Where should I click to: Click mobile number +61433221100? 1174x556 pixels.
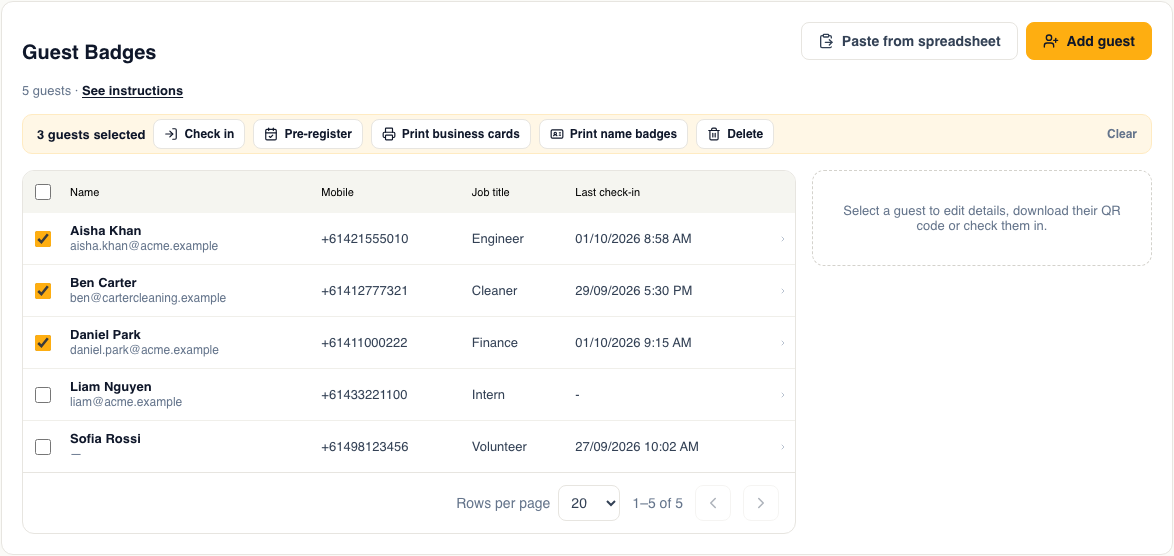[365, 394]
